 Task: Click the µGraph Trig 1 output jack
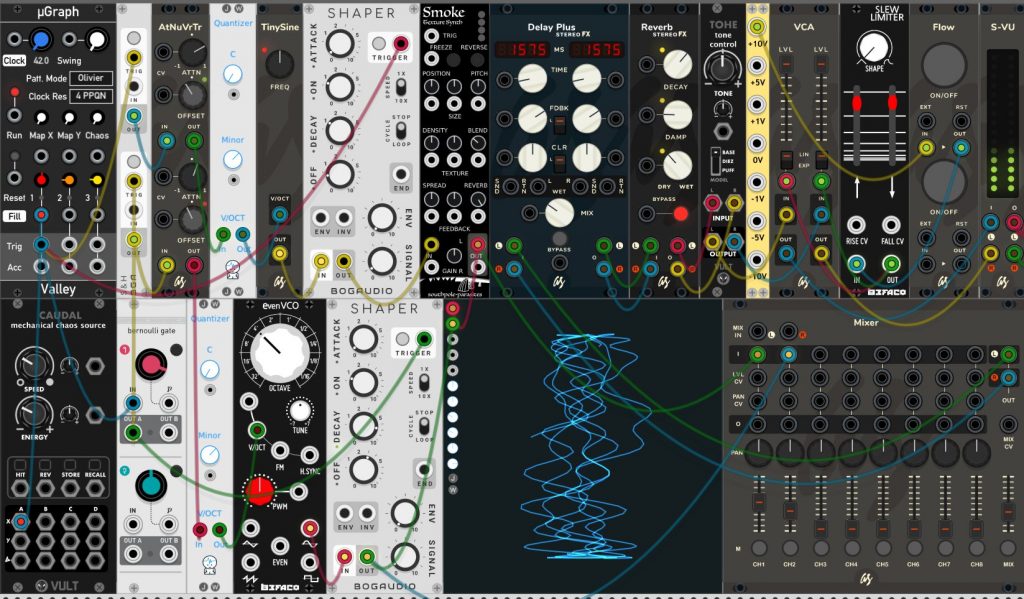pos(41,246)
